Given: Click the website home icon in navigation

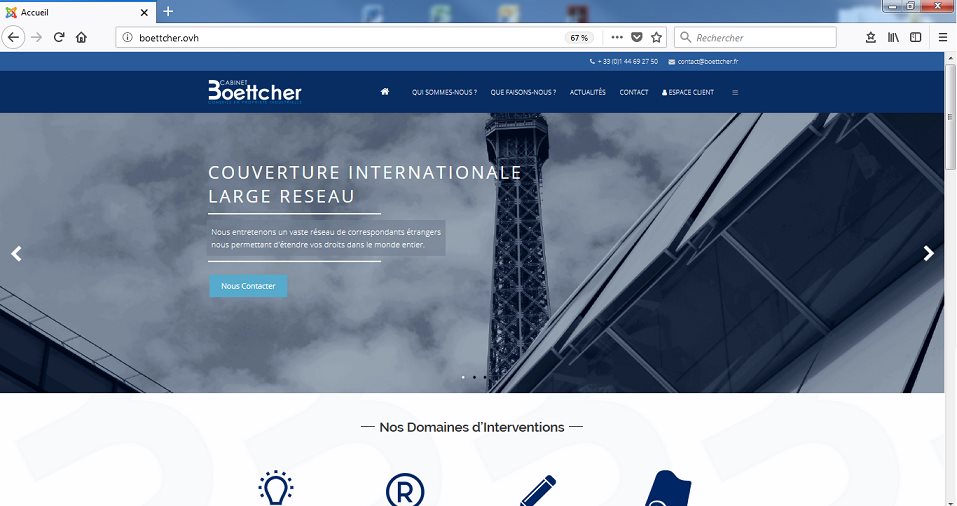Looking at the screenshot, I should 385,92.
